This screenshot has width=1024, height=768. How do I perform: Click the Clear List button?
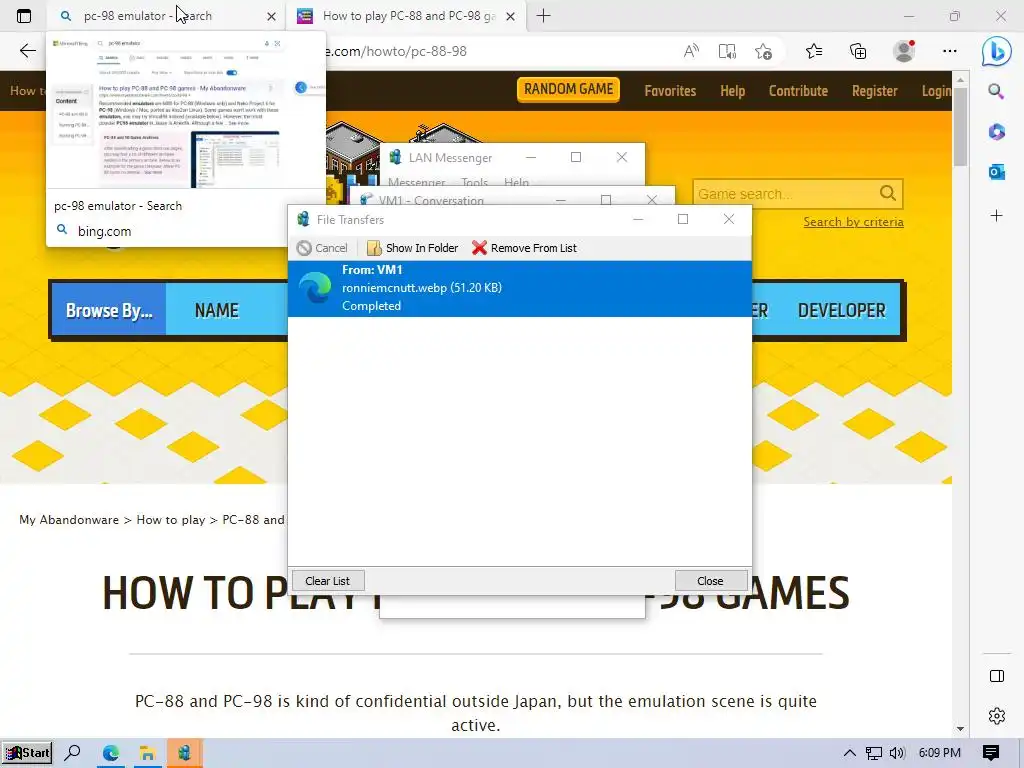click(327, 581)
